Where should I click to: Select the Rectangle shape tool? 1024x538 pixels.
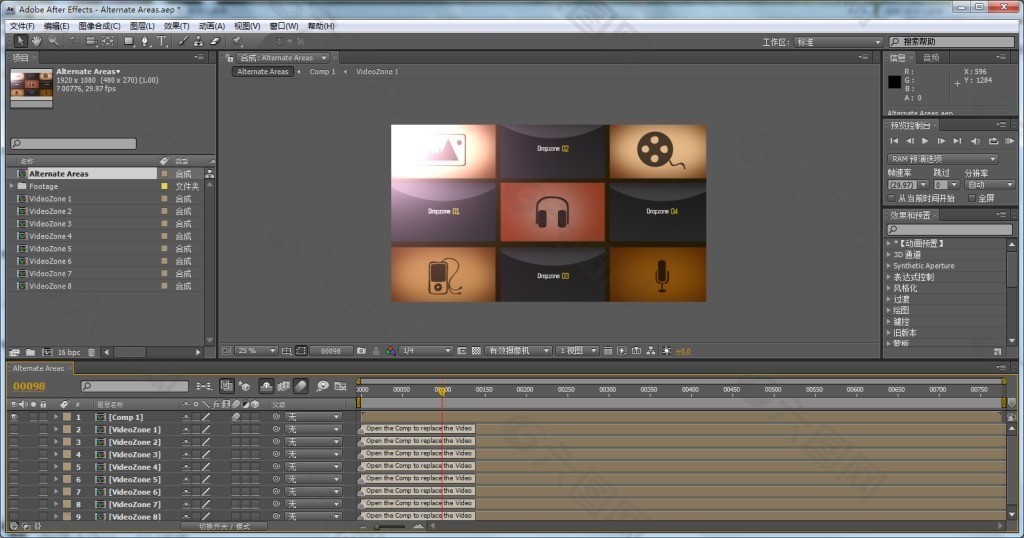(x=129, y=41)
